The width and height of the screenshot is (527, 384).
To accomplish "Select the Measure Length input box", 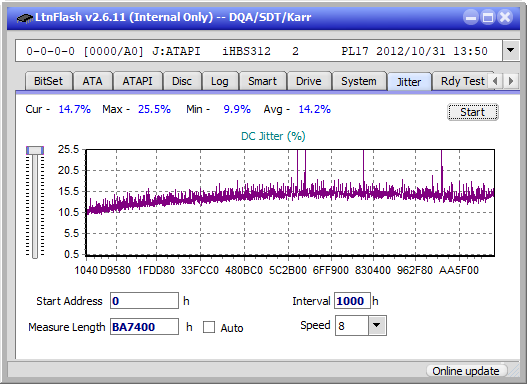I will (145, 327).
